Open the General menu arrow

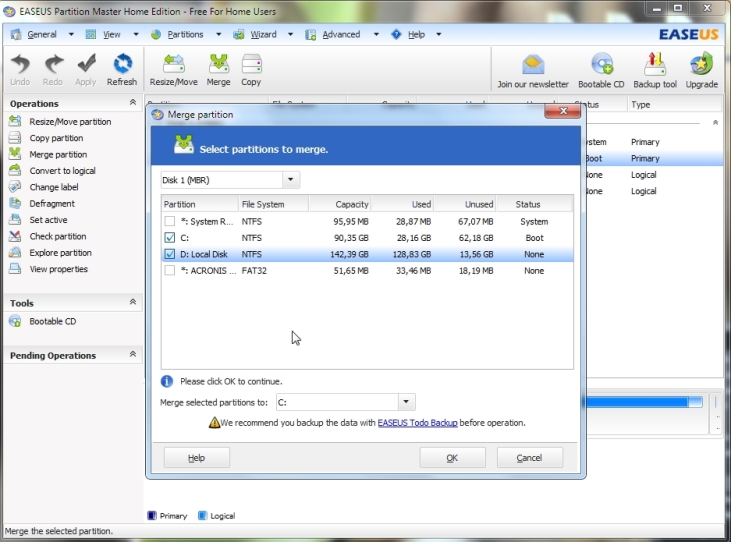click(x=71, y=34)
